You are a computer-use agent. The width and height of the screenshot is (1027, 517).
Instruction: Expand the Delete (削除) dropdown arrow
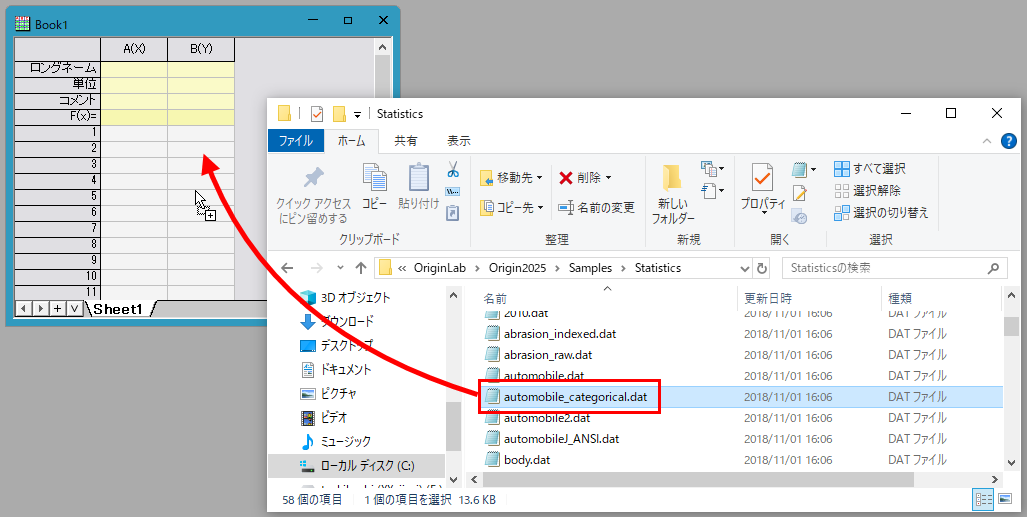pos(610,178)
